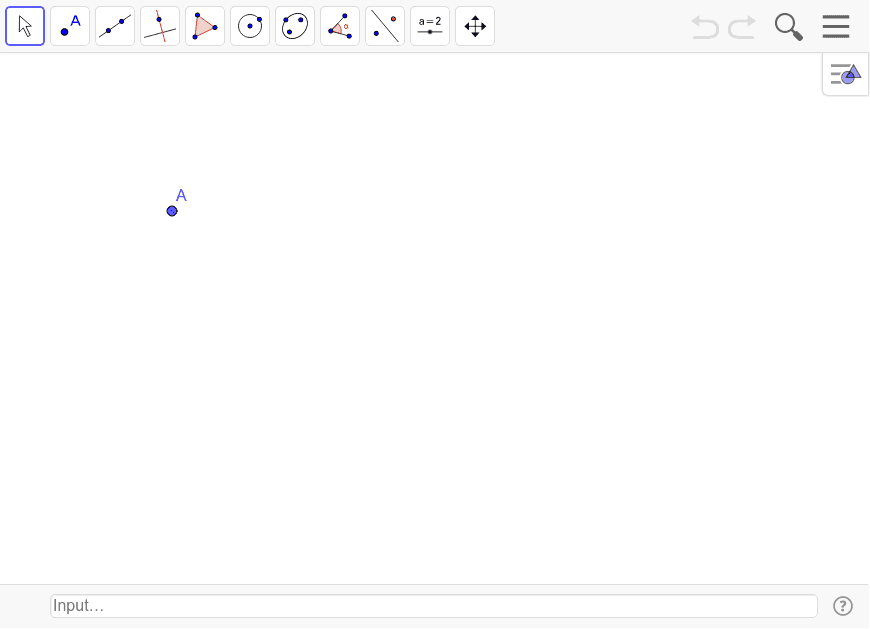Image resolution: width=870 pixels, height=629 pixels.
Task: Click the label of point A
Action: point(181,195)
